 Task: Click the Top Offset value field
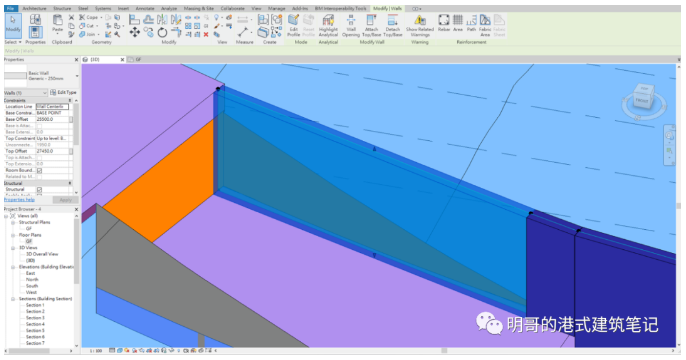52,151
